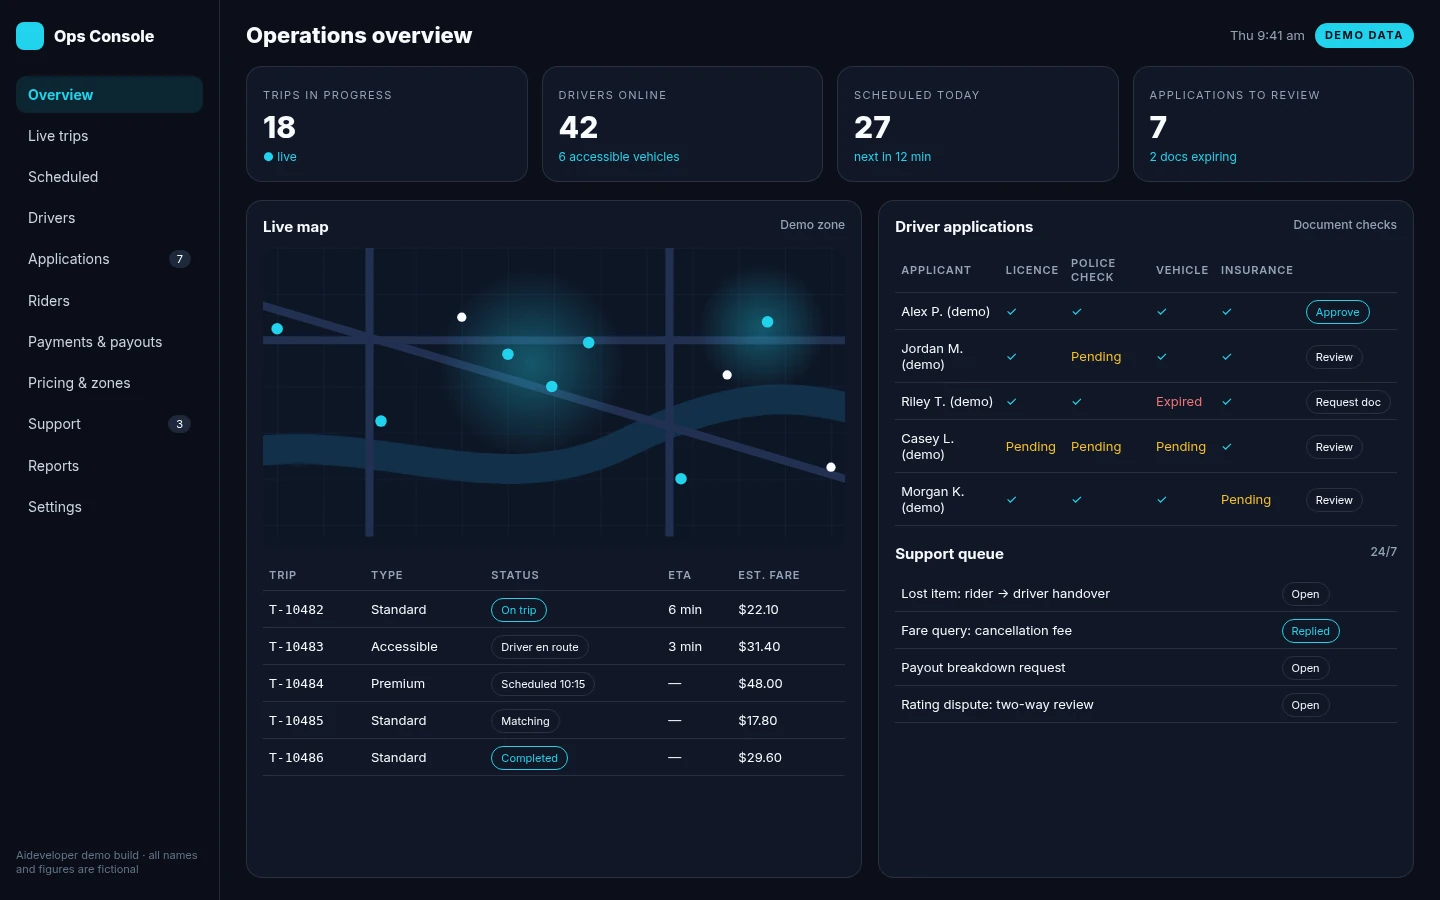This screenshot has height=900, width=1440.
Task: Approve Alex P. application
Action: click(x=1338, y=312)
